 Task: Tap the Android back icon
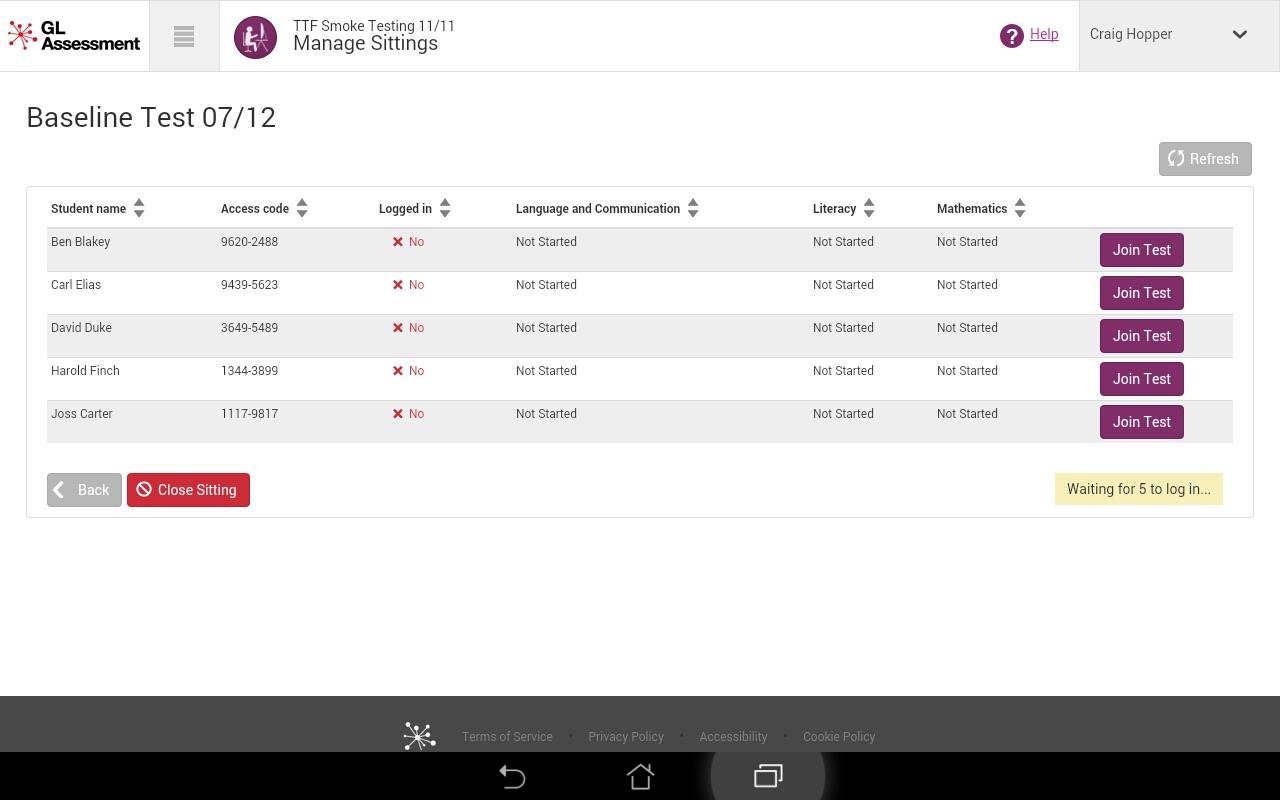512,776
